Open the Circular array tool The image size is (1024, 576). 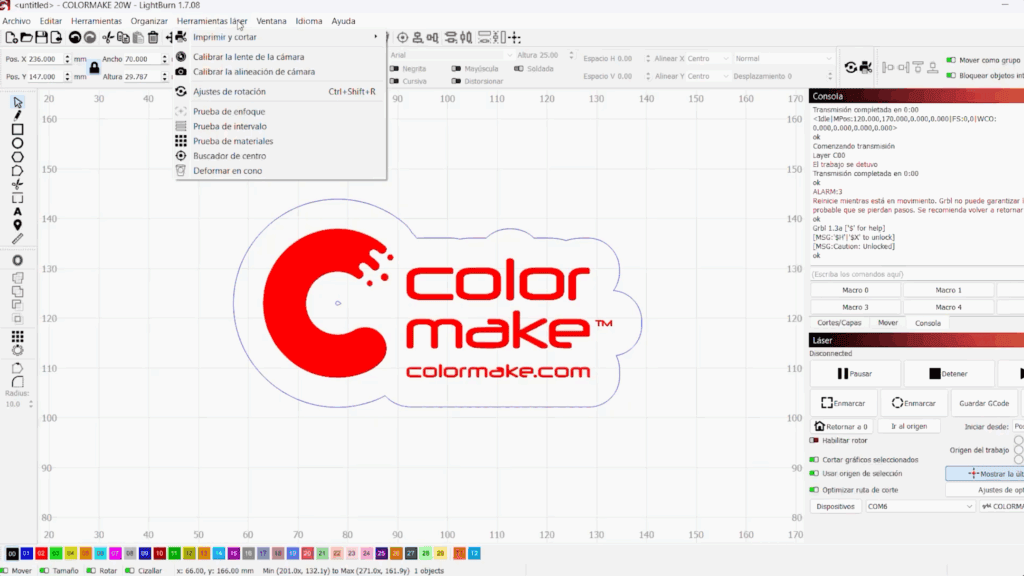tap(18, 350)
